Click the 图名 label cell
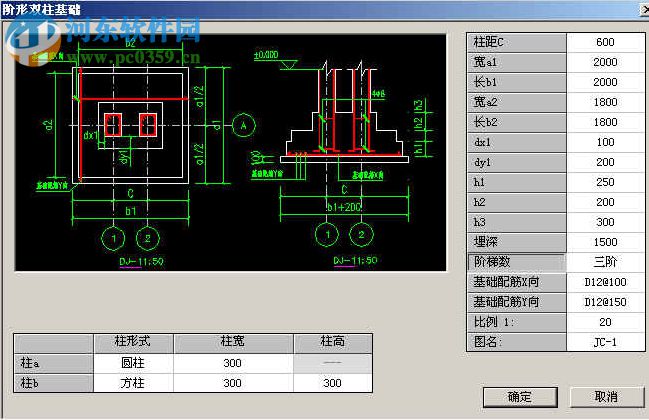Viewport: 649px width, 420px height. [517, 342]
